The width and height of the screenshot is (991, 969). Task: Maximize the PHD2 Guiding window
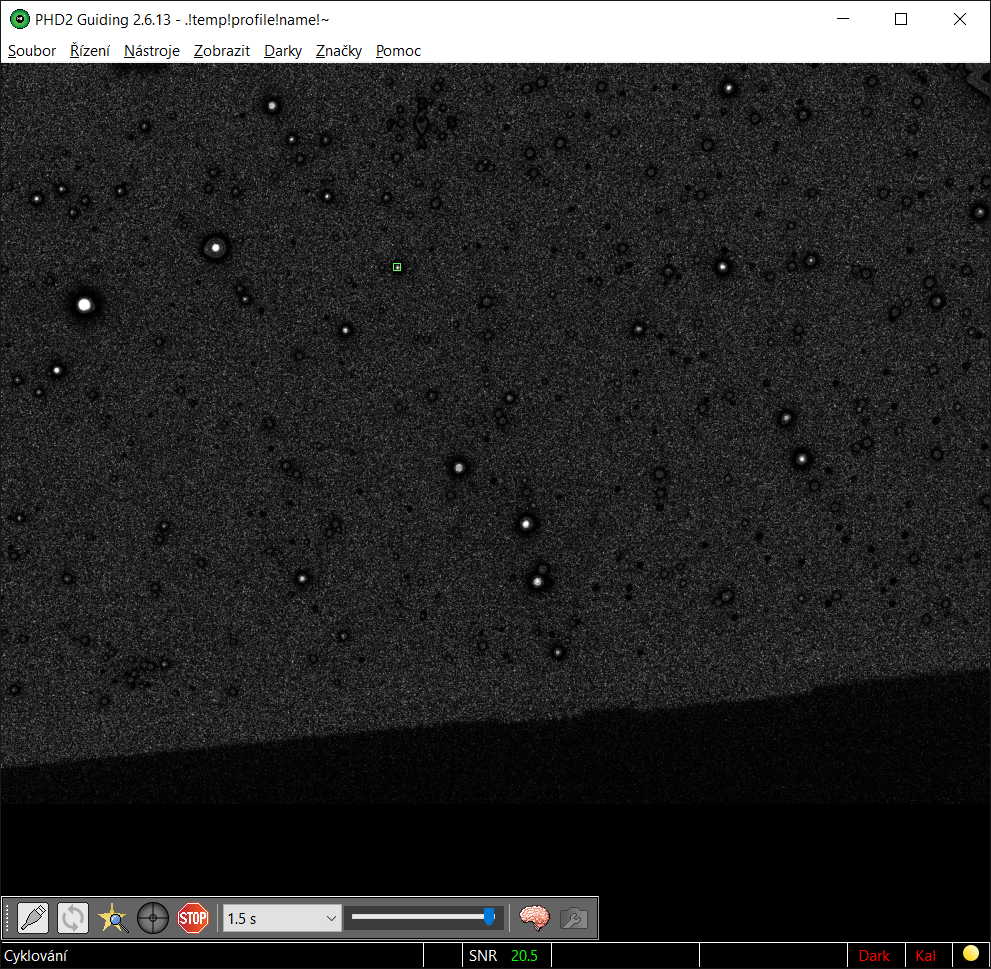(x=901, y=20)
